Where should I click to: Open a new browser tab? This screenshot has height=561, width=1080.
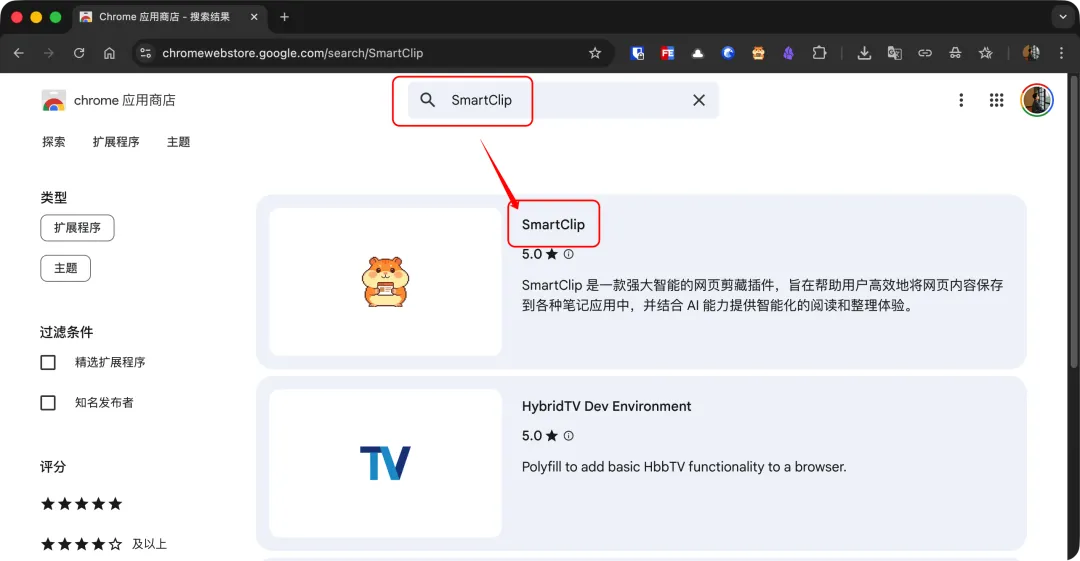tap(284, 17)
